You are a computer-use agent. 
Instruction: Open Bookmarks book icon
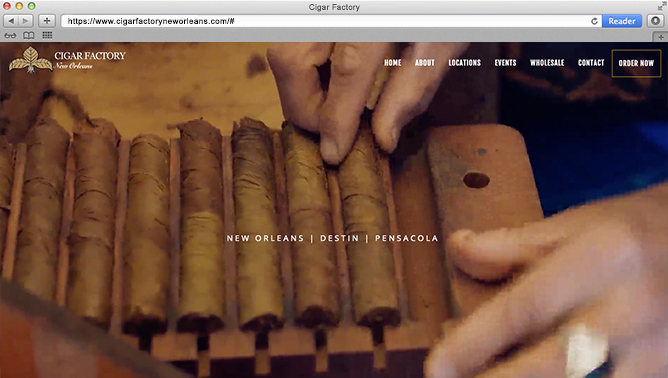coord(29,35)
